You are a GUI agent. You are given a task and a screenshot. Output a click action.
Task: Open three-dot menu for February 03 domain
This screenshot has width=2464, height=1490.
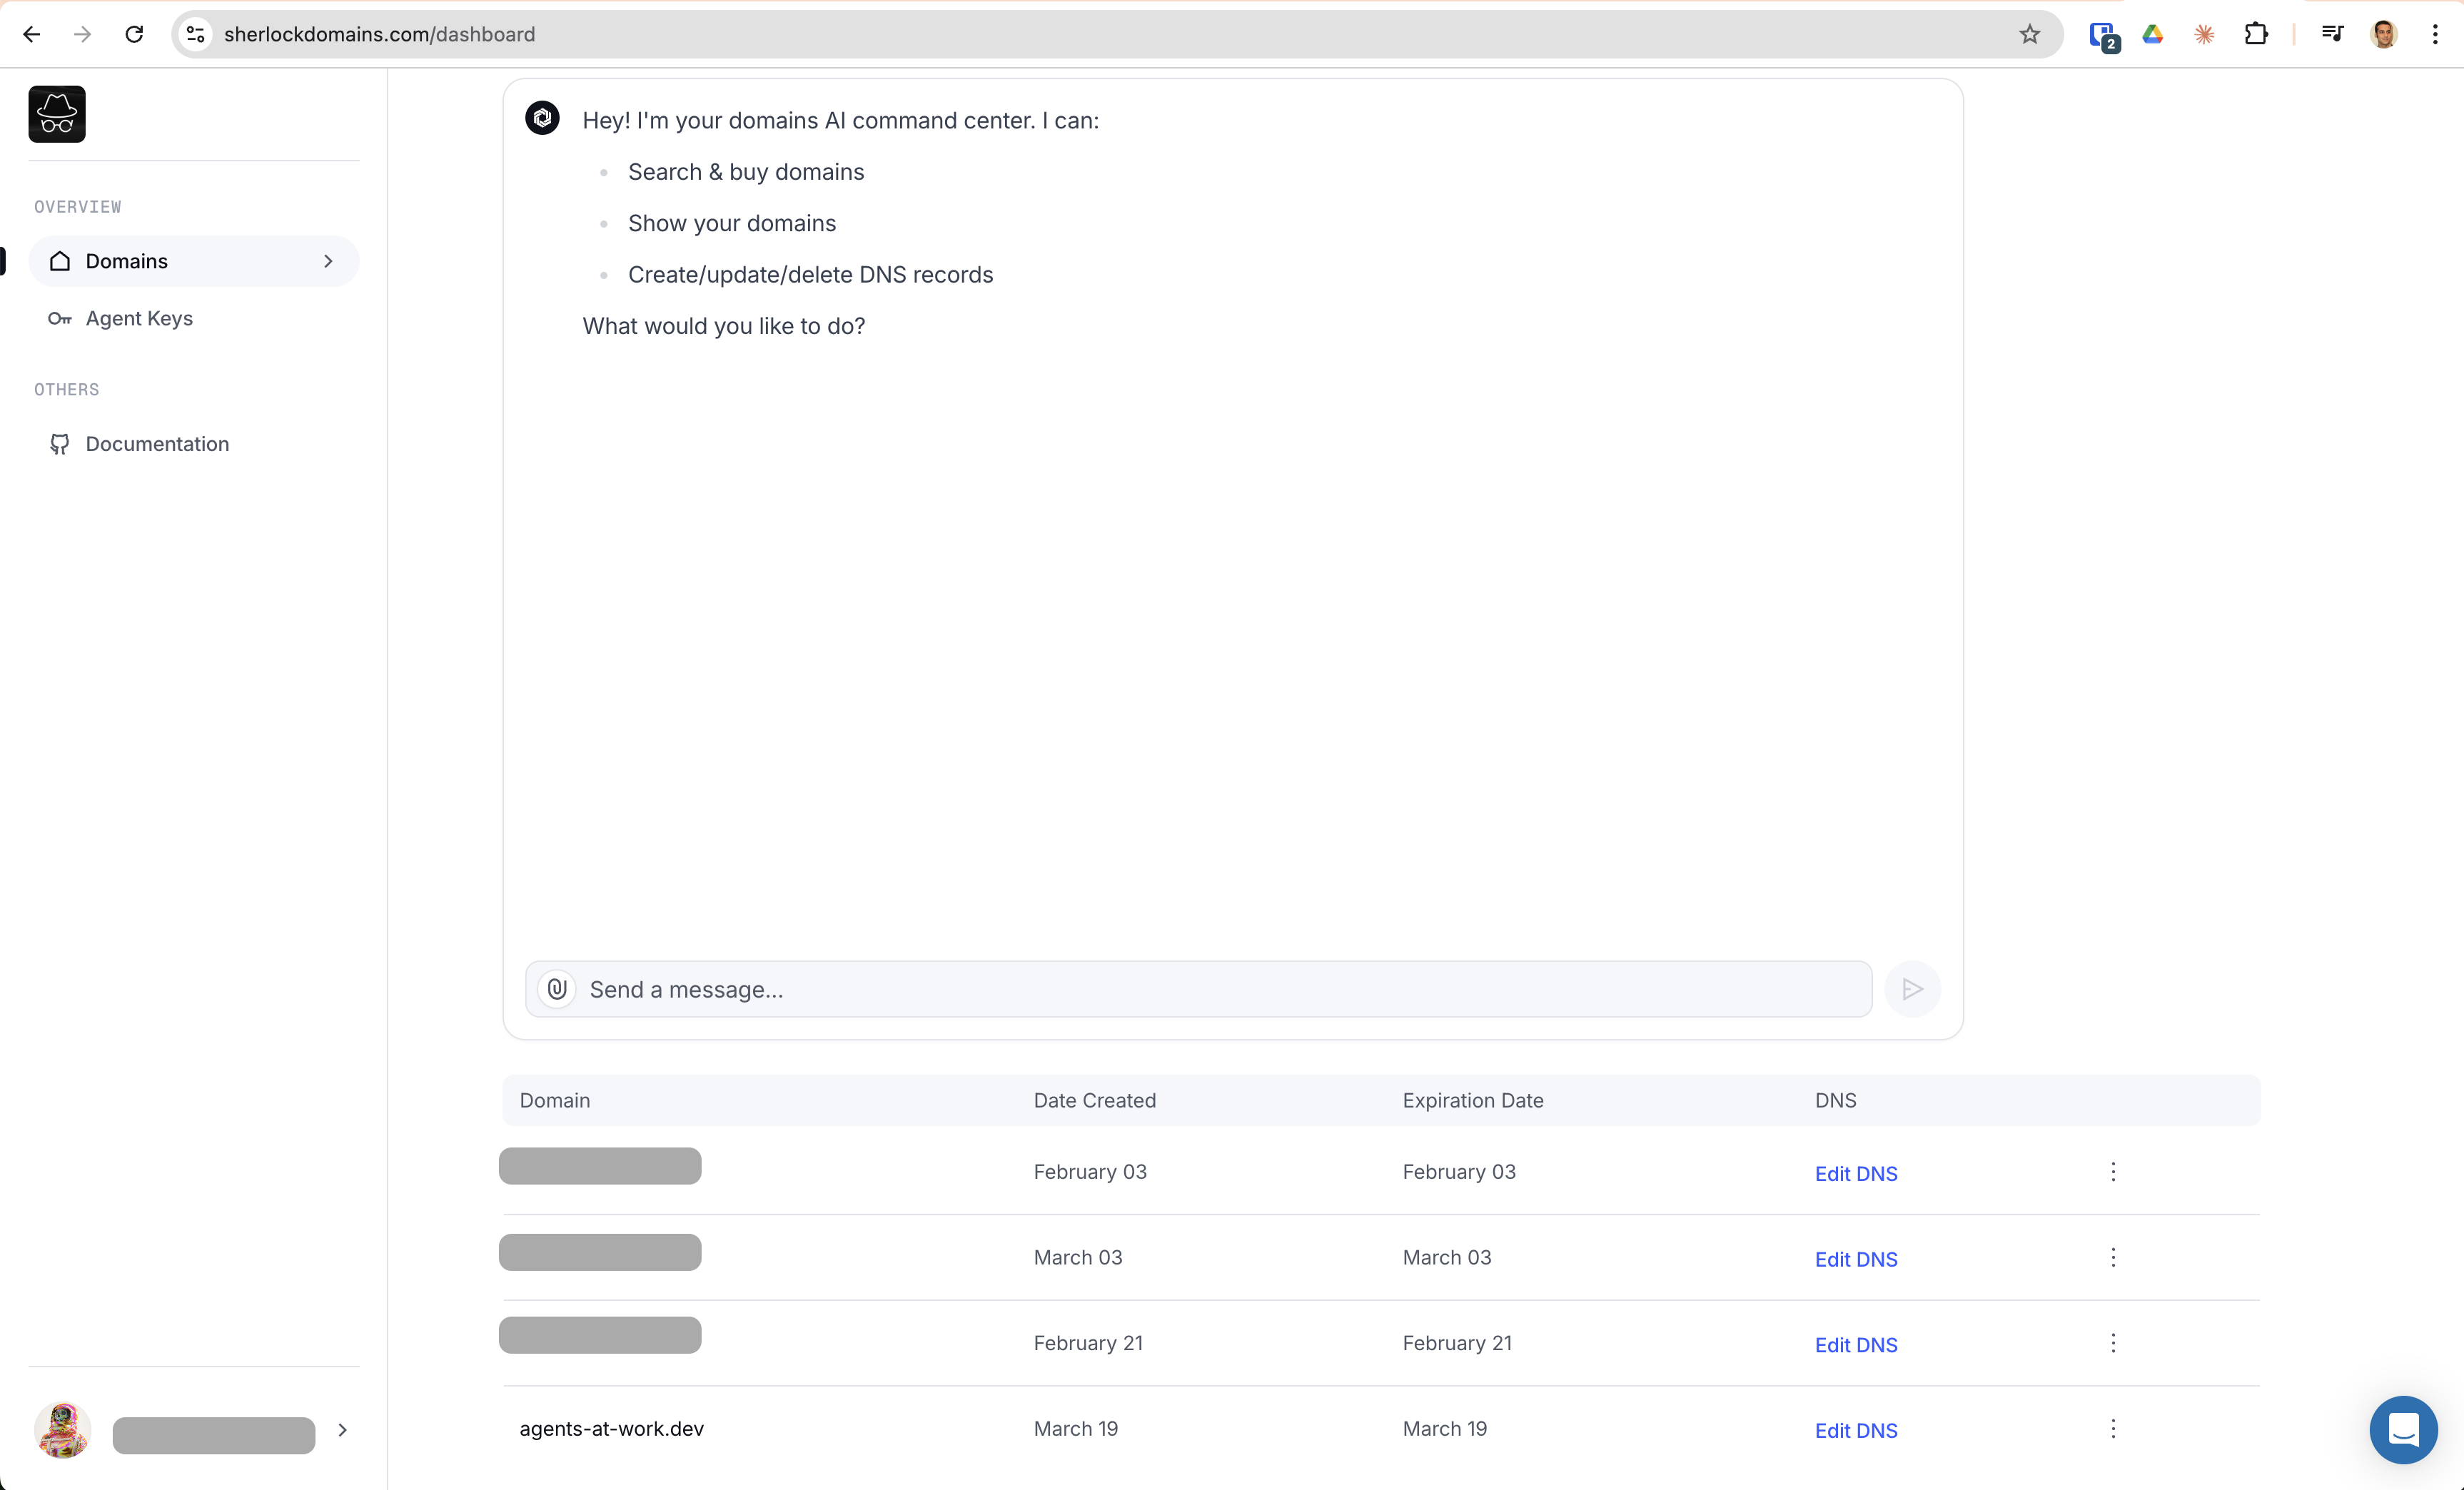(x=2113, y=1172)
